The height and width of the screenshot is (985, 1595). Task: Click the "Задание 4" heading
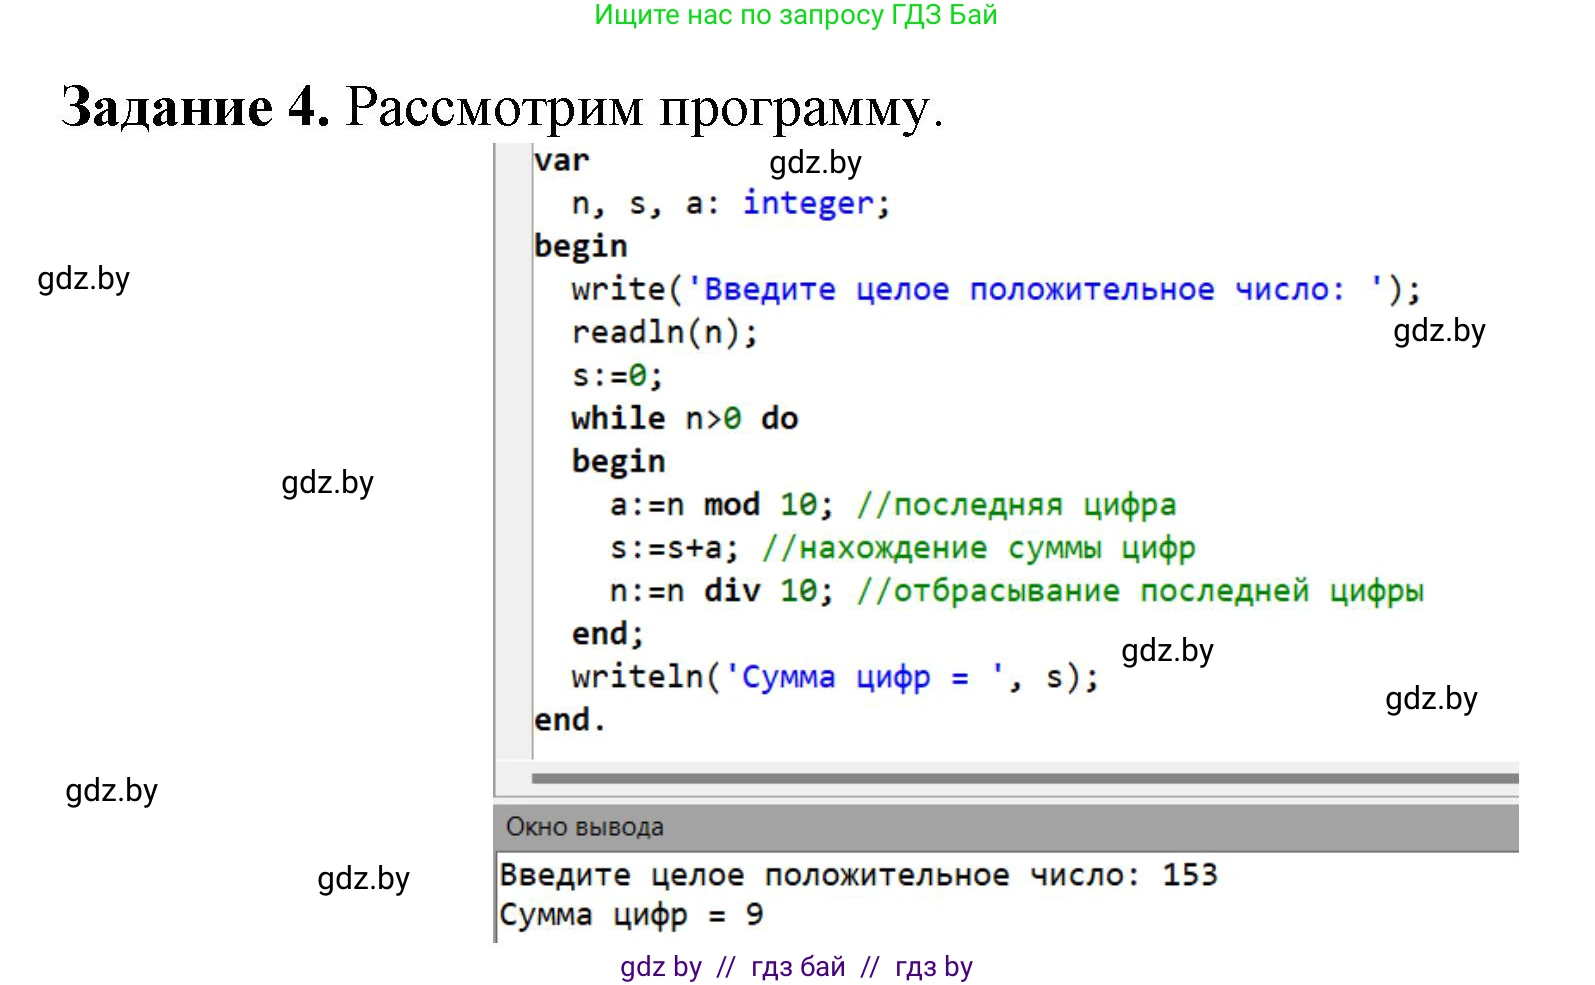(x=196, y=106)
